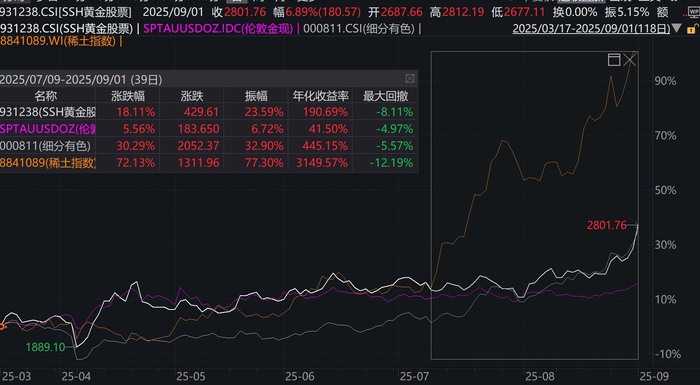This screenshot has width=700, height=385.
Task: Select the 931238(SSH黄金股 table row name
Action: [48, 112]
